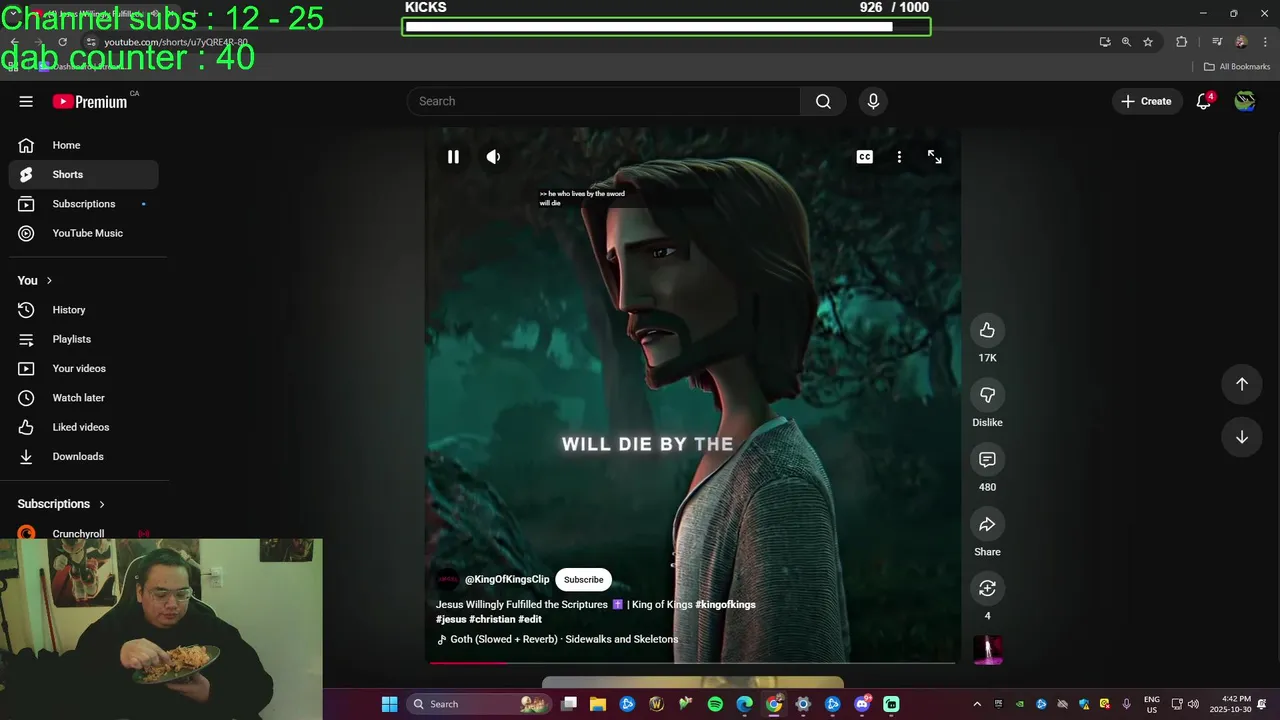Go to Home in the sidebar

[84, 145]
